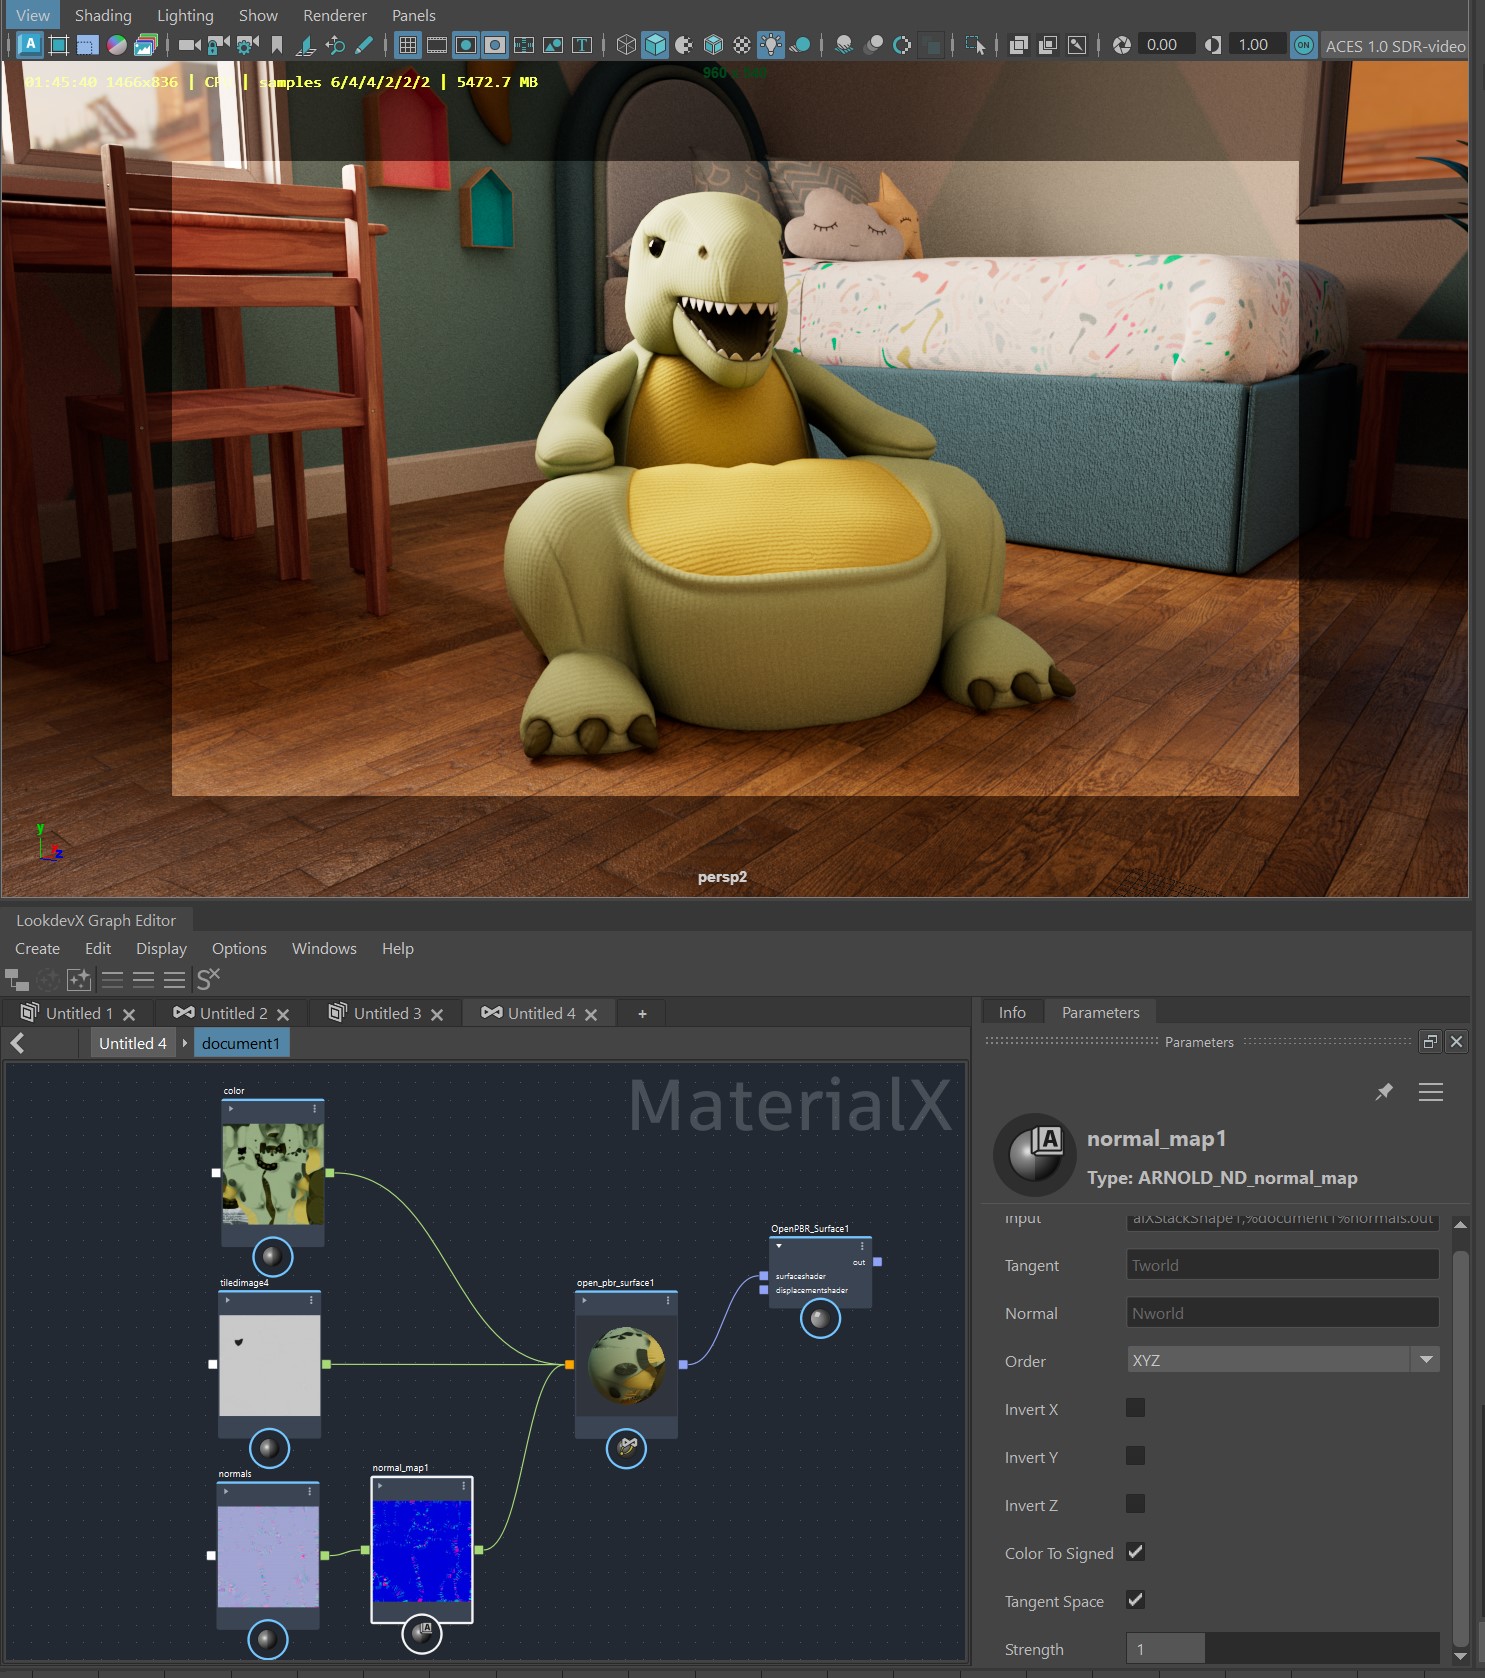Expand the color node collapse triangle
The height and width of the screenshot is (1678, 1485).
[231, 1109]
